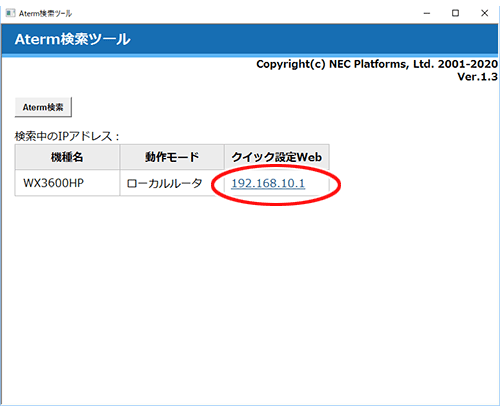
Task: Click the blue Aterm検索ツール header title
Action: (72, 39)
